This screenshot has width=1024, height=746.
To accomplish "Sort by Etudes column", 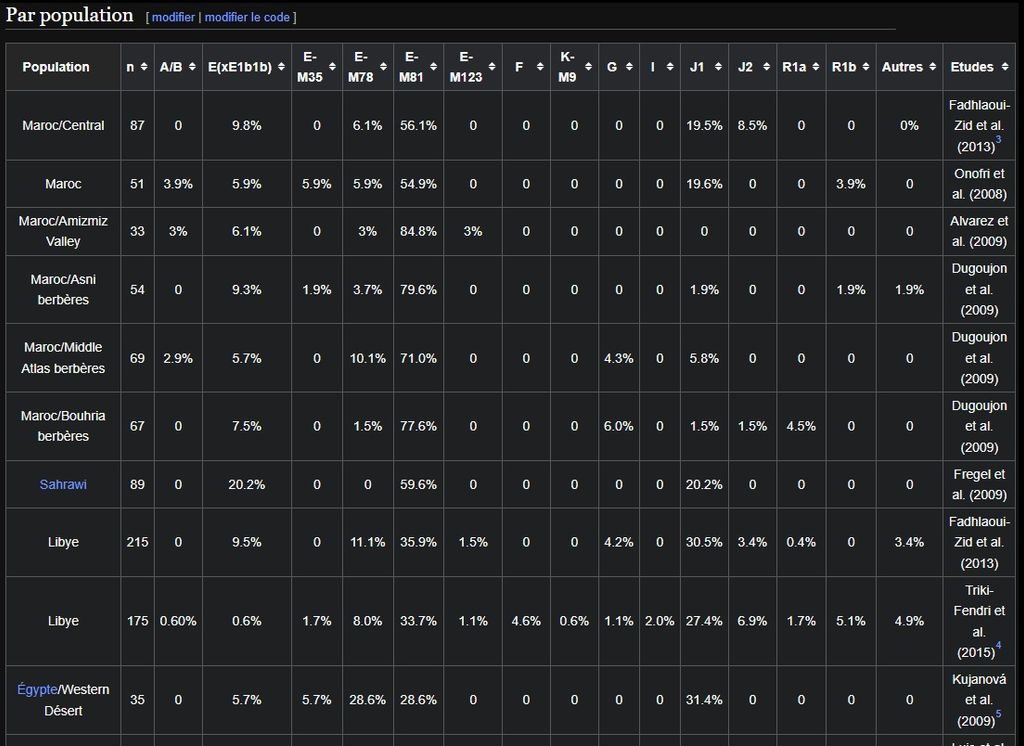I will [x=979, y=67].
